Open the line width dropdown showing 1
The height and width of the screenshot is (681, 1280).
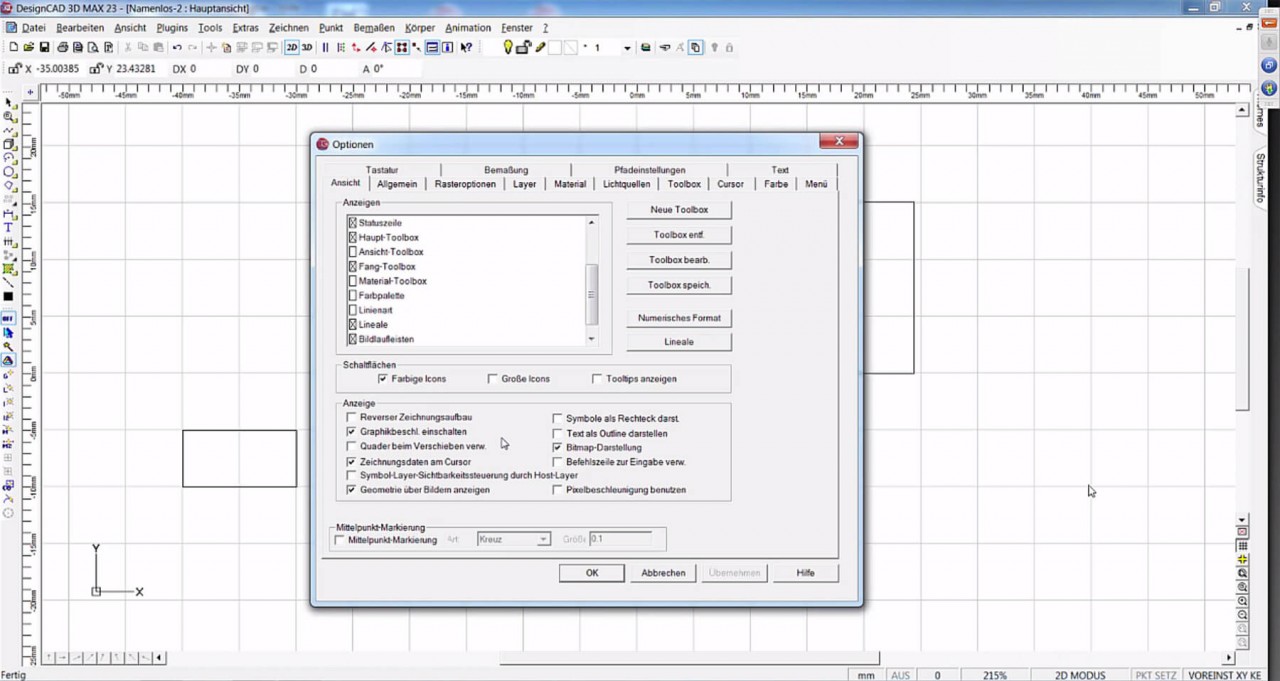tap(627, 47)
